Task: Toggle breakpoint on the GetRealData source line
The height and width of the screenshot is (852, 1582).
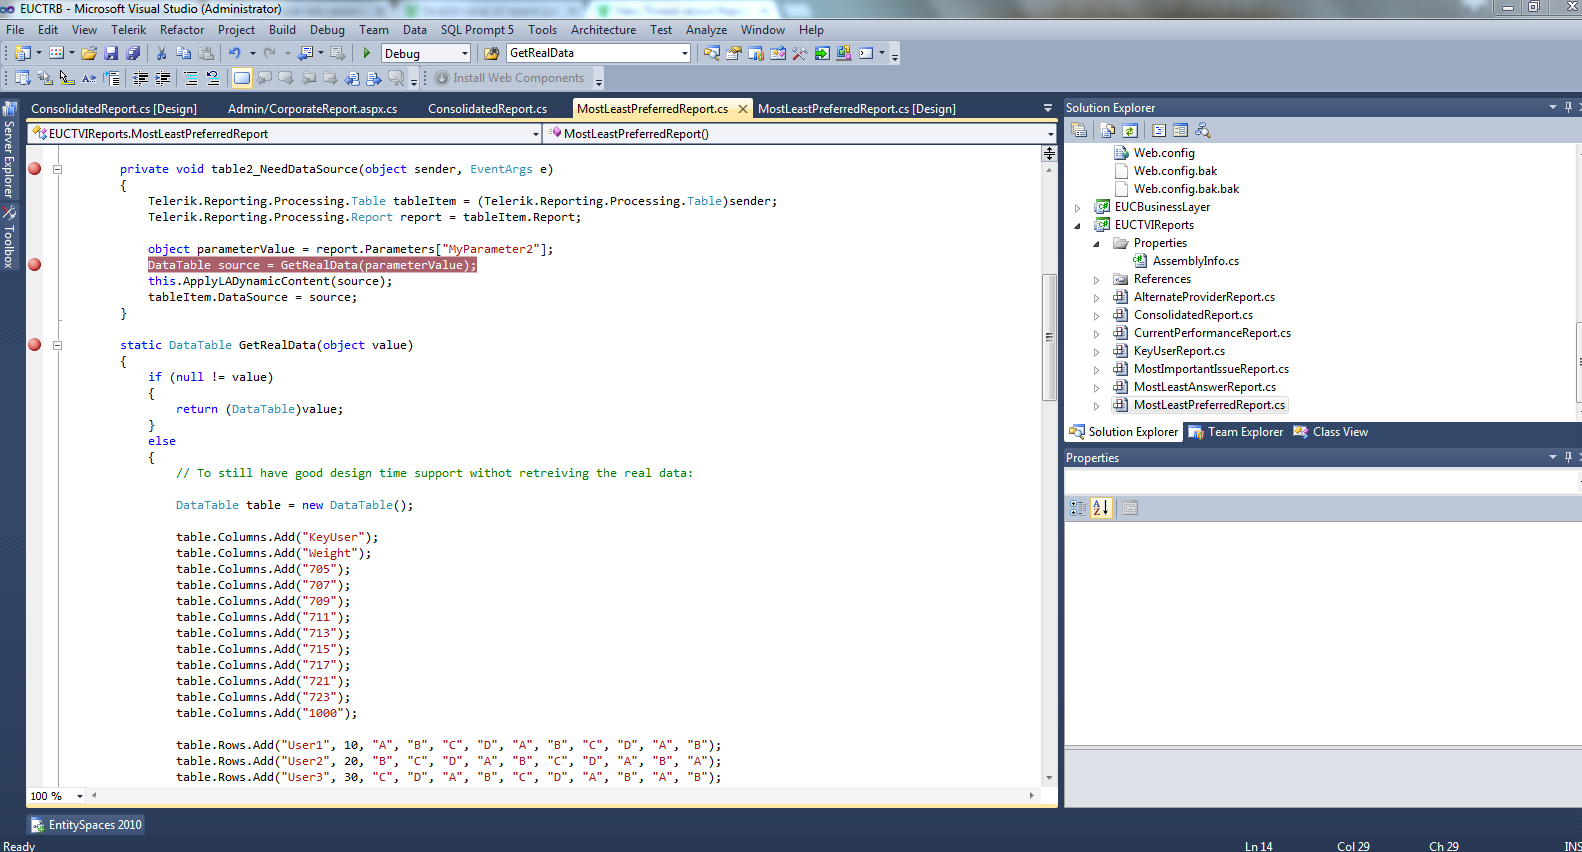Action: pyautogui.click(x=35, y=265)
